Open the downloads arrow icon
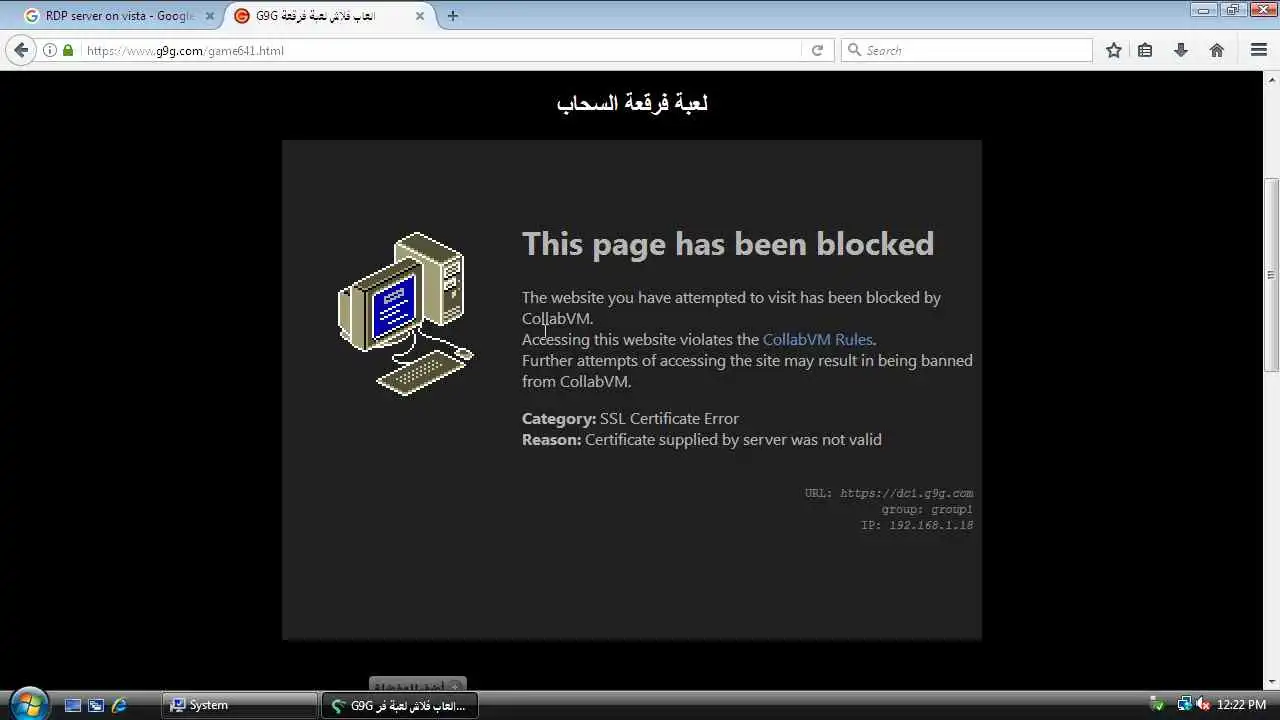 [1181, 50]
